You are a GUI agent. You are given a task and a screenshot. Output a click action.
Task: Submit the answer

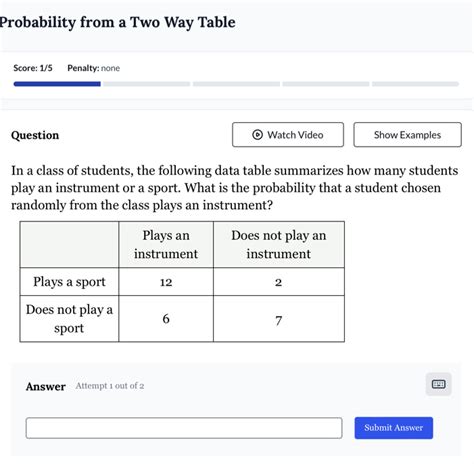click(394, 428)
